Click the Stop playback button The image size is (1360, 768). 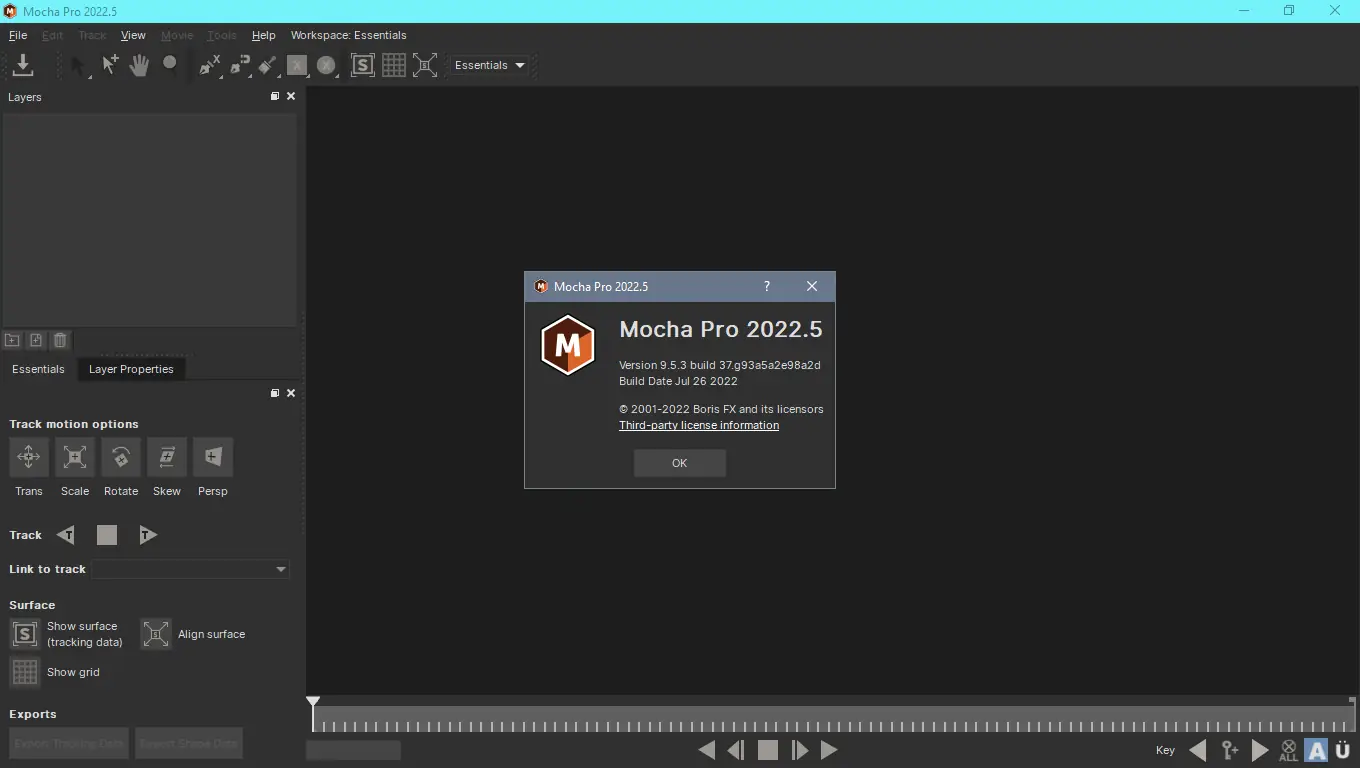767,750
